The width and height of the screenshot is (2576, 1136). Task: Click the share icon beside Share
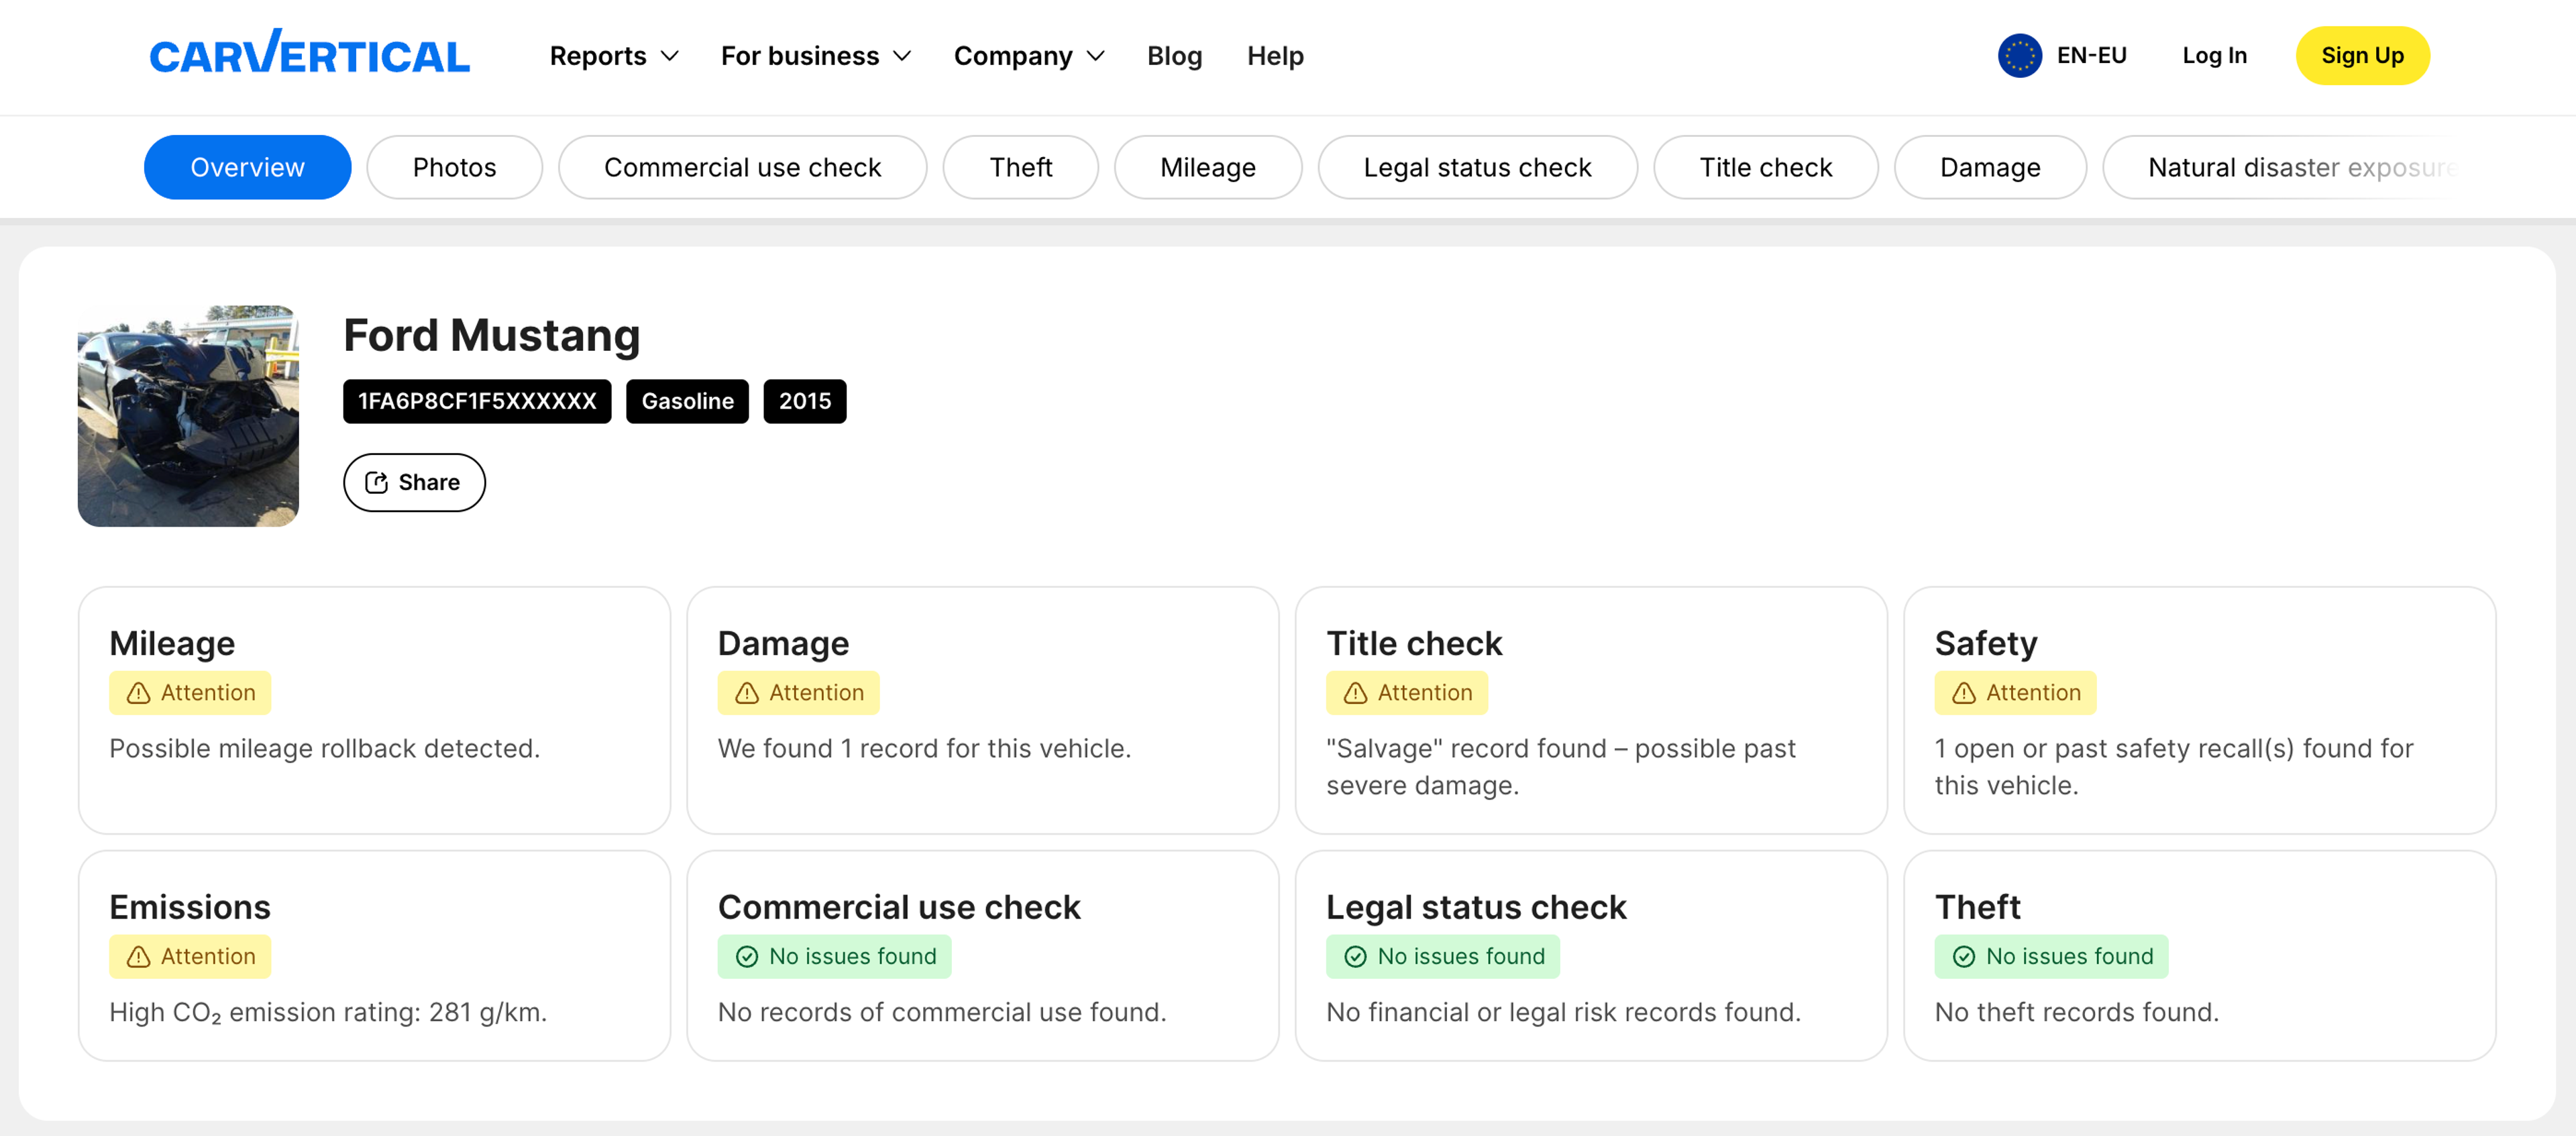(x=376, y=483)
